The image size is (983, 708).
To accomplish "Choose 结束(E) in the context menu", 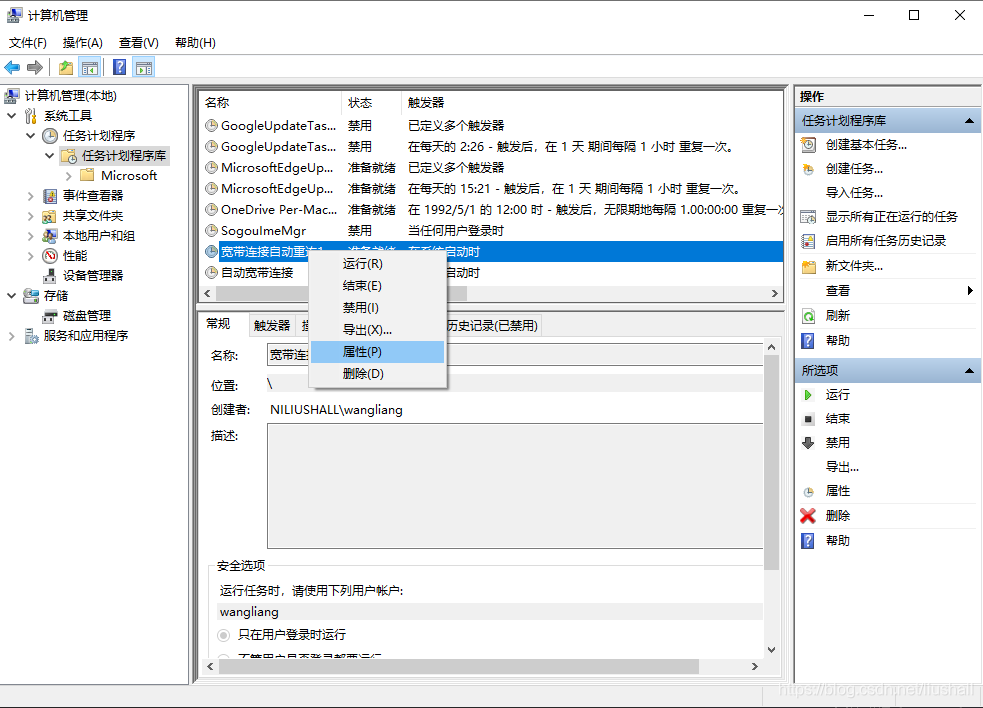I will [x=377, y=286].
